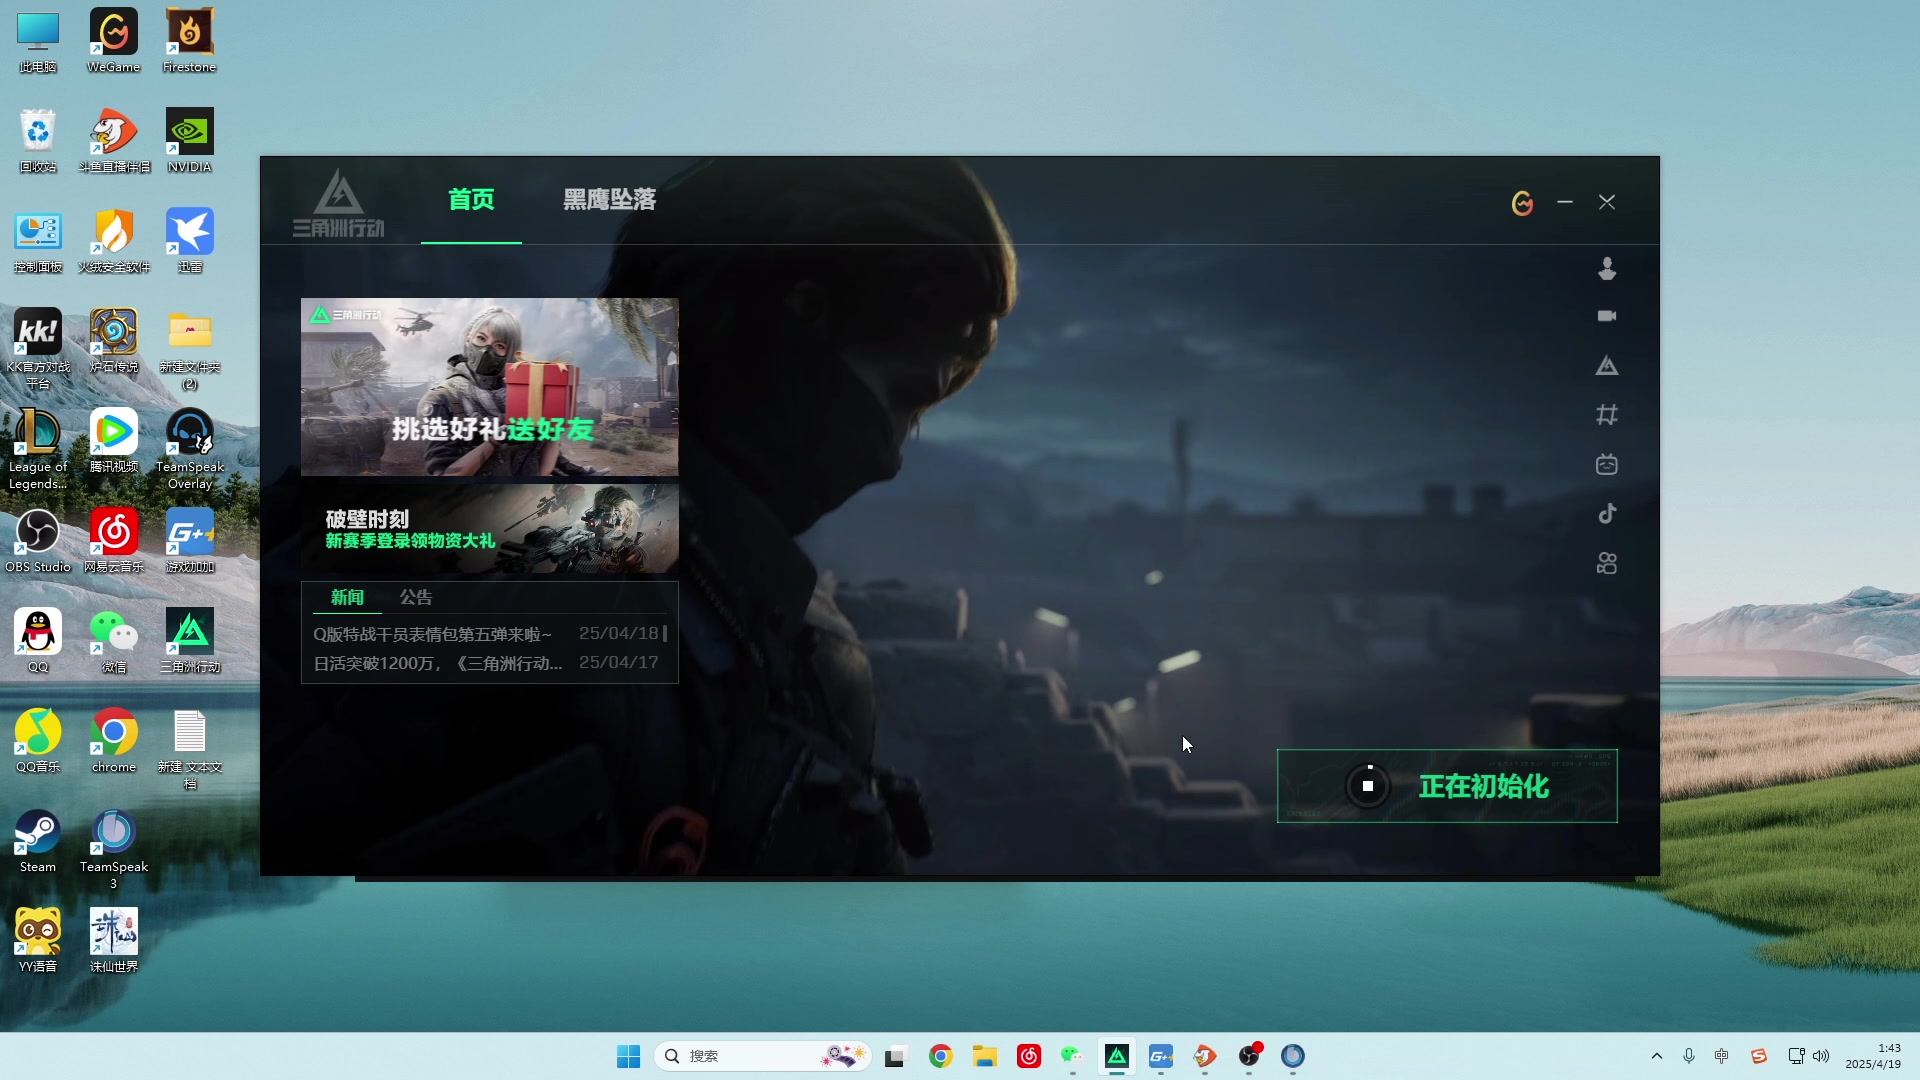This screenshot has height=1080, width=1920.
Task: Click the video camera icon in sidebar
Action: [x=1607, y=316]
